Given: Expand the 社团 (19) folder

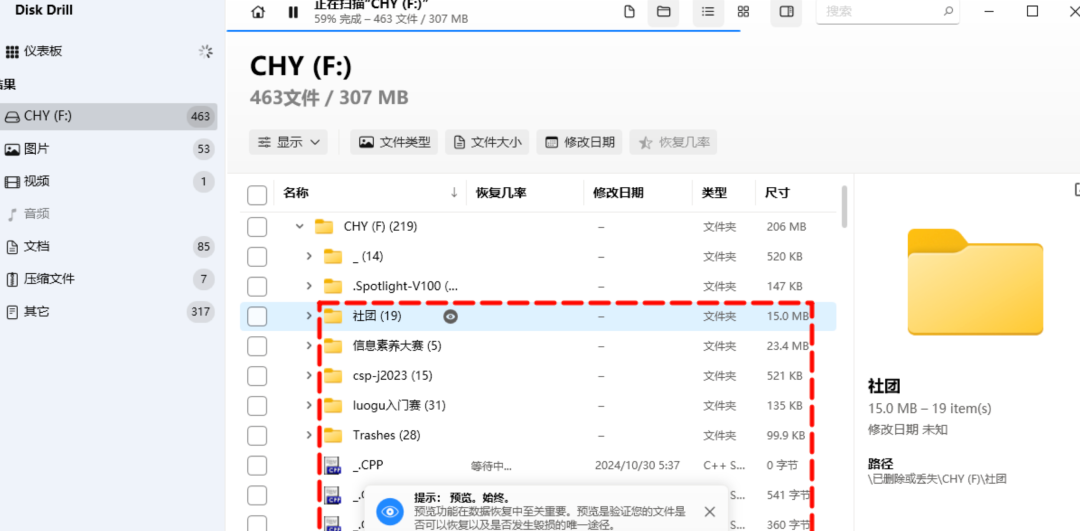Looking at the screenshot, I should click(x=309, y=316).
